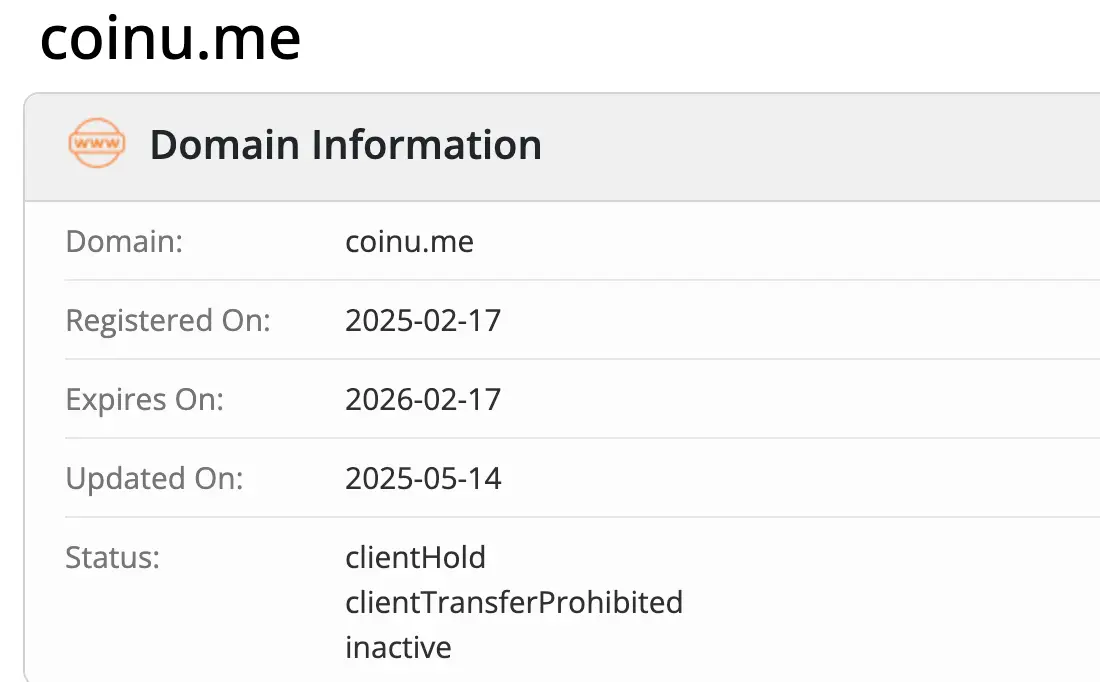This screenshot has width=1100, height=682.
Task: Click the word Information in panel header
Action: click(427, 145)
